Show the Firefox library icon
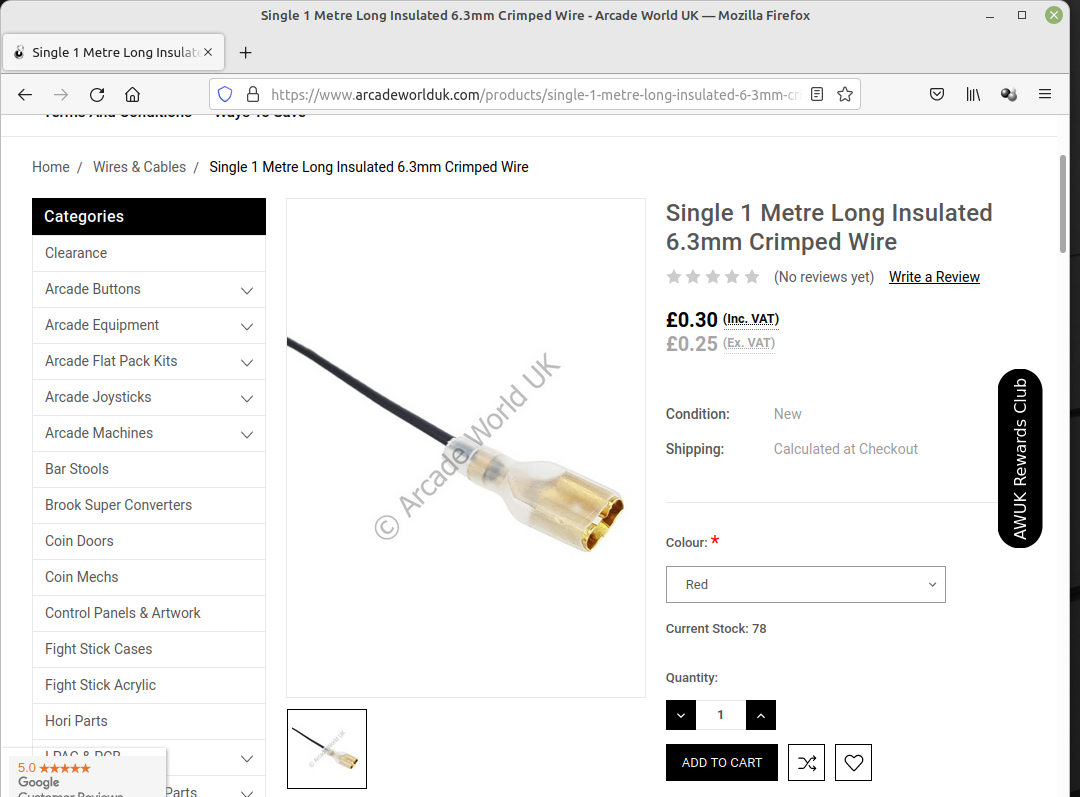Image resolution: width=1080 pixels, height=797 pixels. pos(973,94)
